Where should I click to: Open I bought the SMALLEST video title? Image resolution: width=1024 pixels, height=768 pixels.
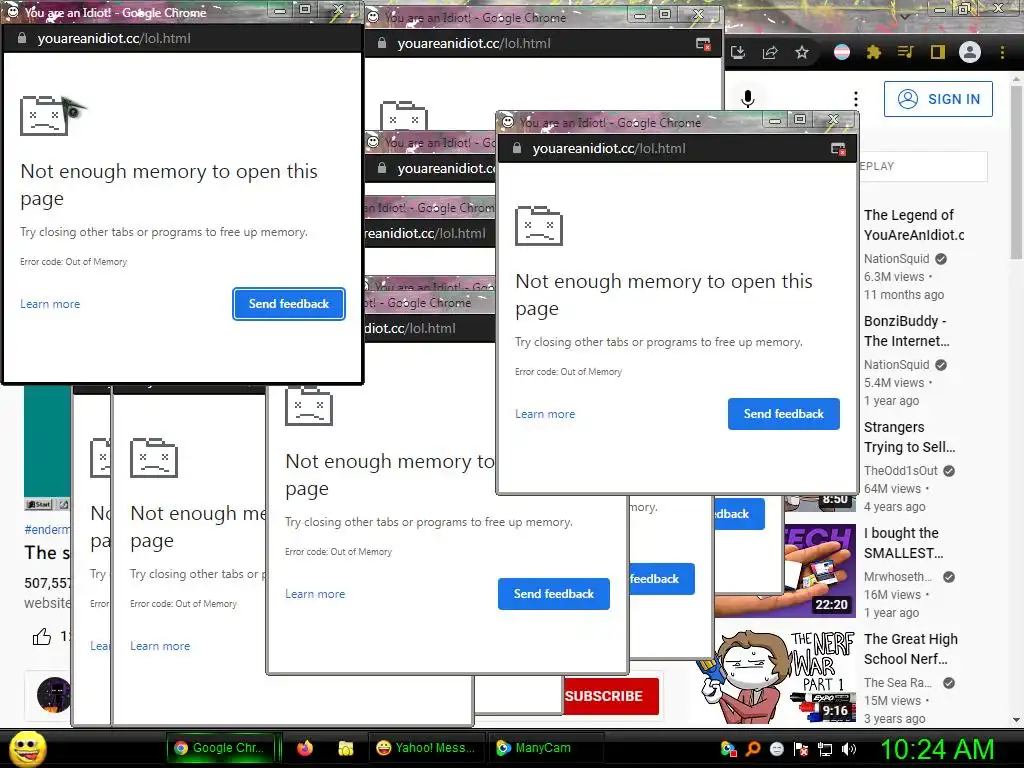point(904,543)
